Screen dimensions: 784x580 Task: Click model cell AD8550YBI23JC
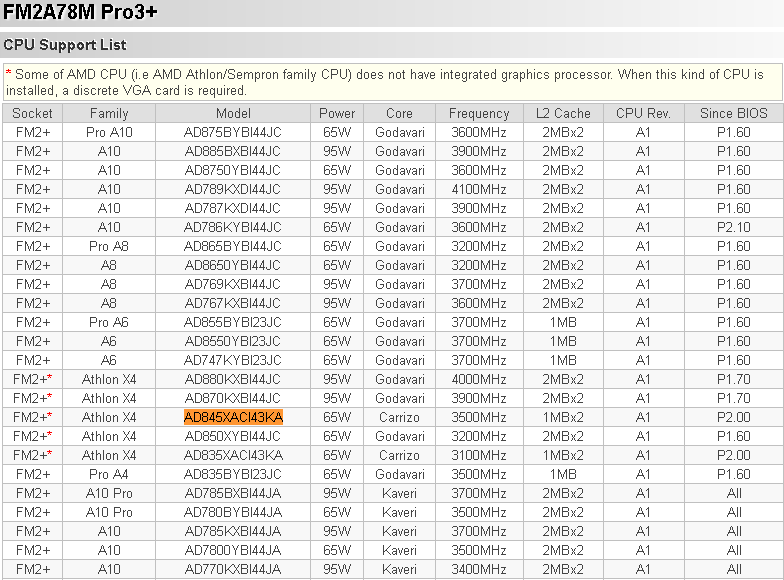[233, 342]
